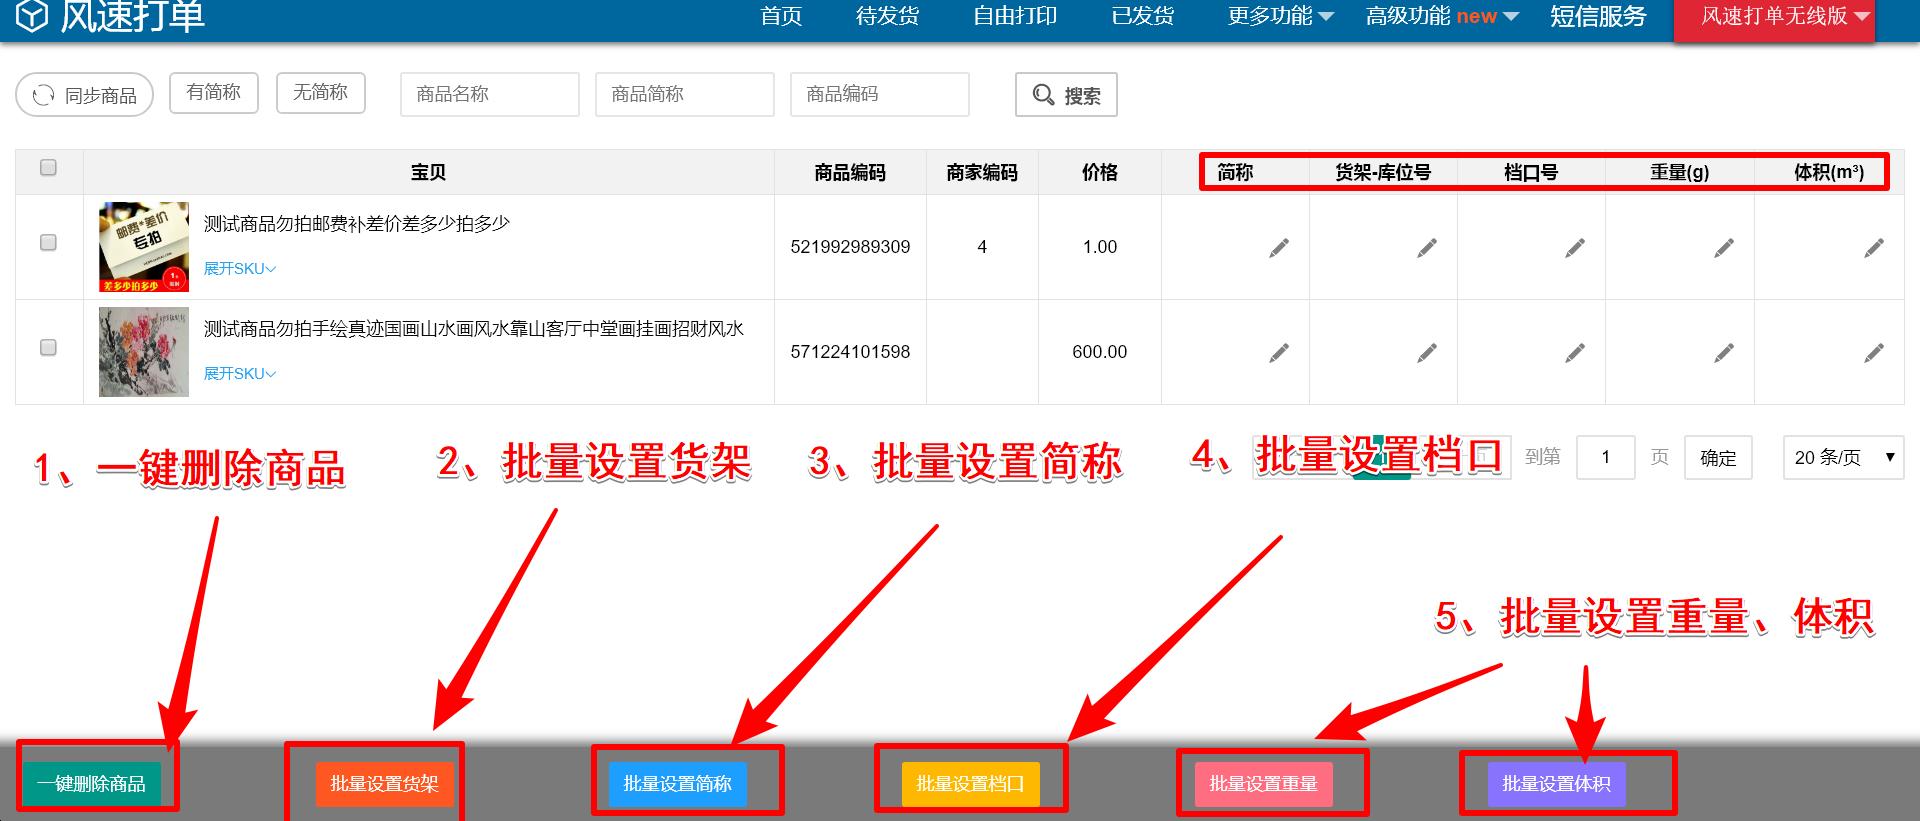Edit 货架-库位号 for product 521992989309
This screenshot has height=821, width=1920.
pyautogui.click(x=1427, y=248)
